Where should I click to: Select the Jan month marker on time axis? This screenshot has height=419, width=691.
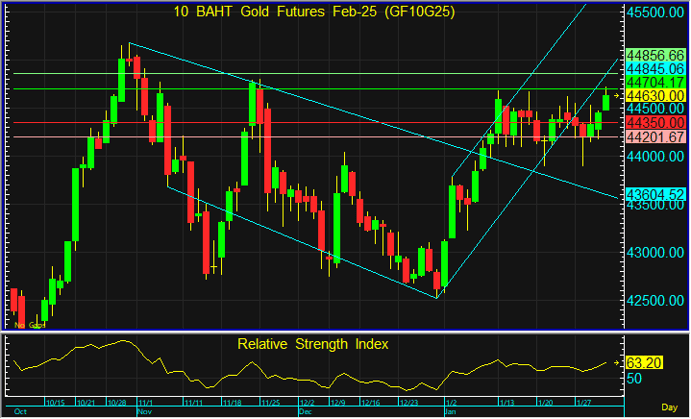(450, 411)
